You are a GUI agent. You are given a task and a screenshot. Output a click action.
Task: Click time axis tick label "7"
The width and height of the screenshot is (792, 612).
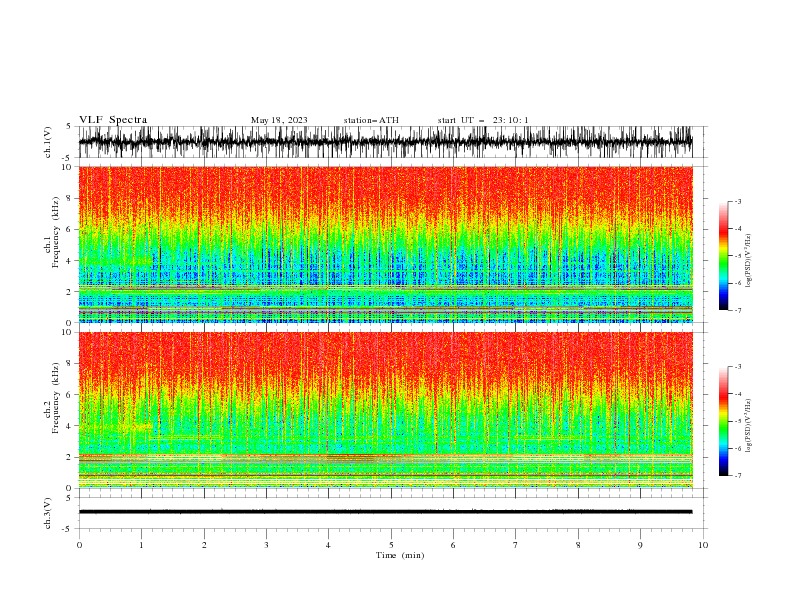[x=516, y=545]
